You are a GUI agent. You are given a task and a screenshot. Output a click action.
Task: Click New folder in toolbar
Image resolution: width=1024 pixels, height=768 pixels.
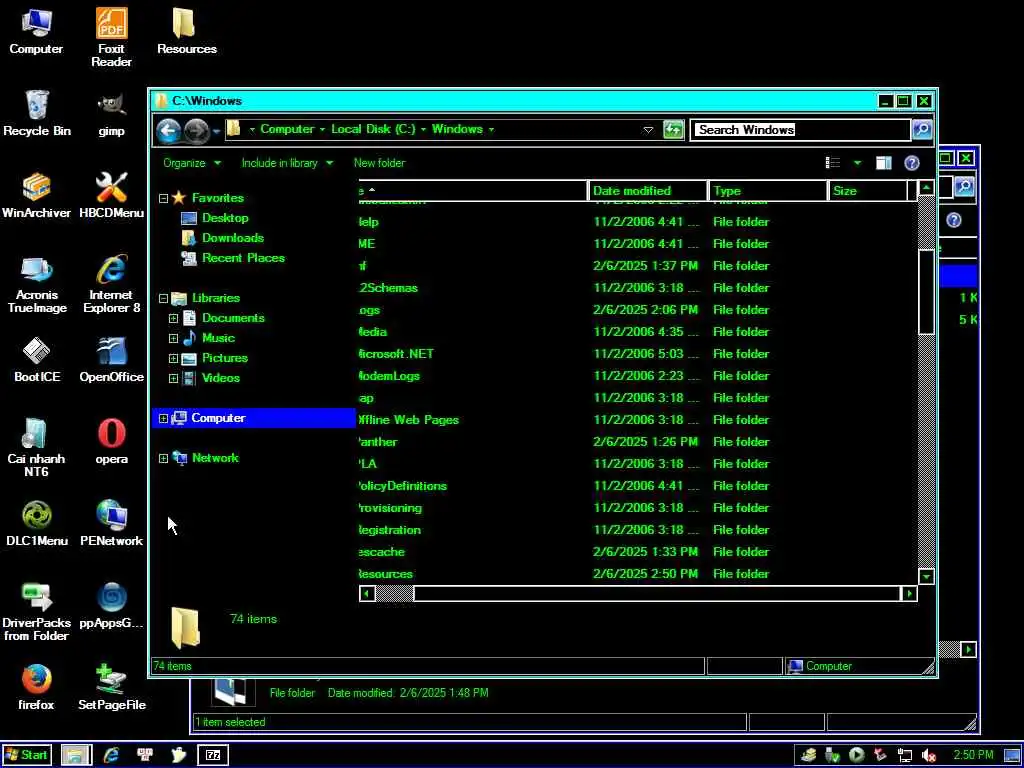point(379,163)
